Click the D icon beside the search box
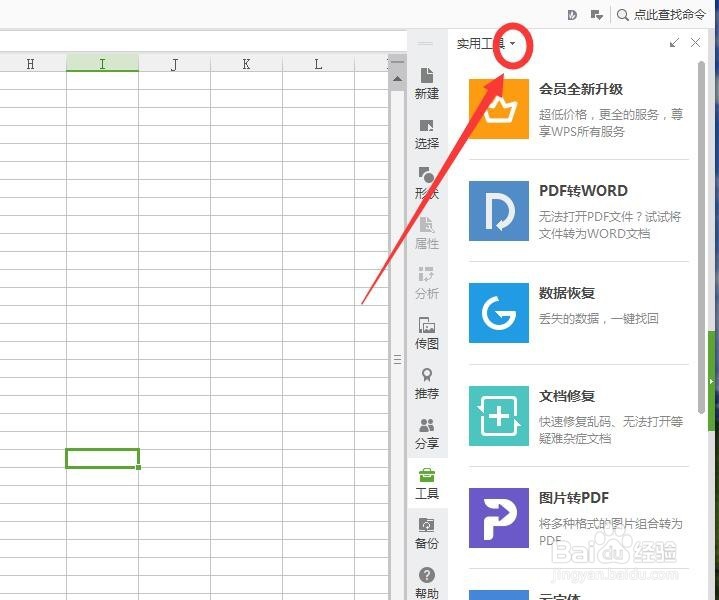719x600 pixels. pyautogui.click(x=572, y=15)
